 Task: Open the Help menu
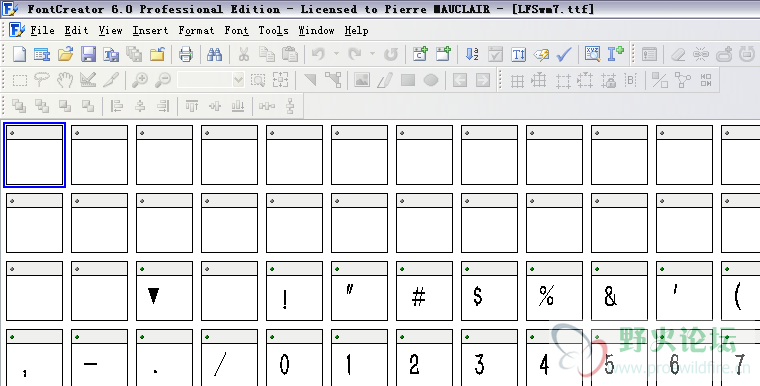(356, 31)
